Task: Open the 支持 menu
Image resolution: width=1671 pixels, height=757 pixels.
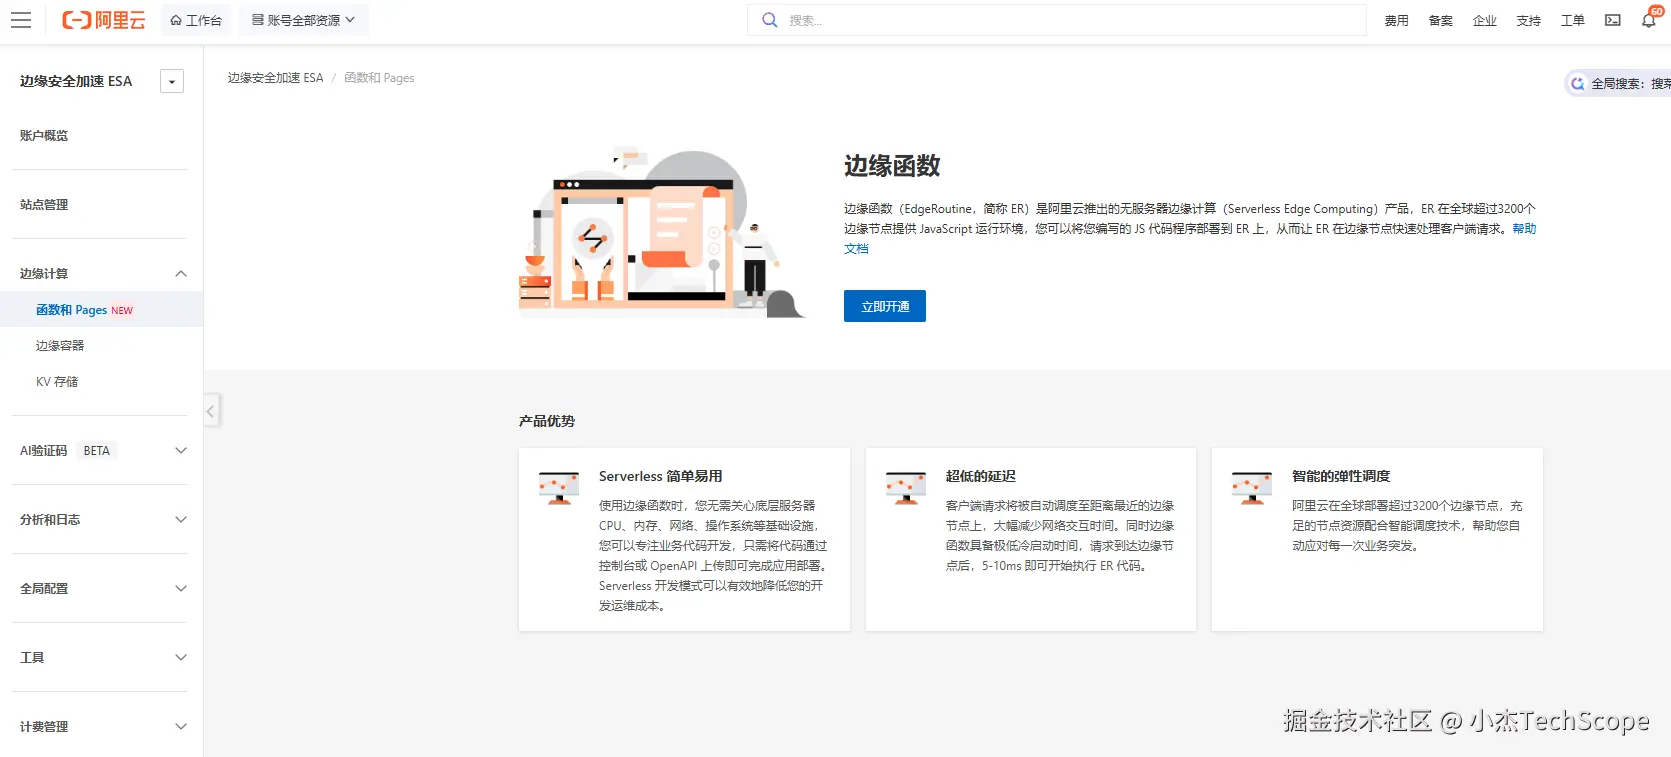Action: tap(1528, 21)
